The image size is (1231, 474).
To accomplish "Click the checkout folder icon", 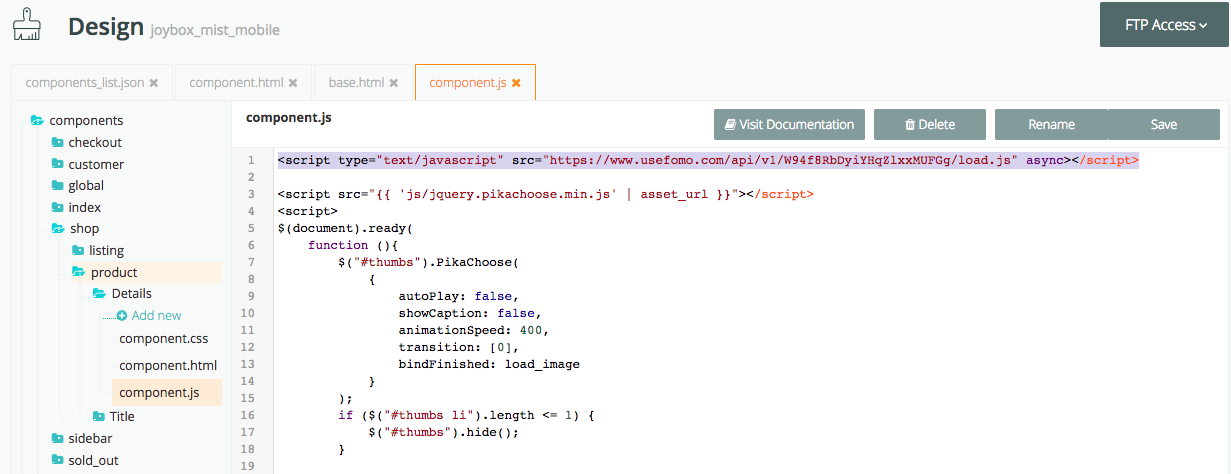I will pos(57,142).
